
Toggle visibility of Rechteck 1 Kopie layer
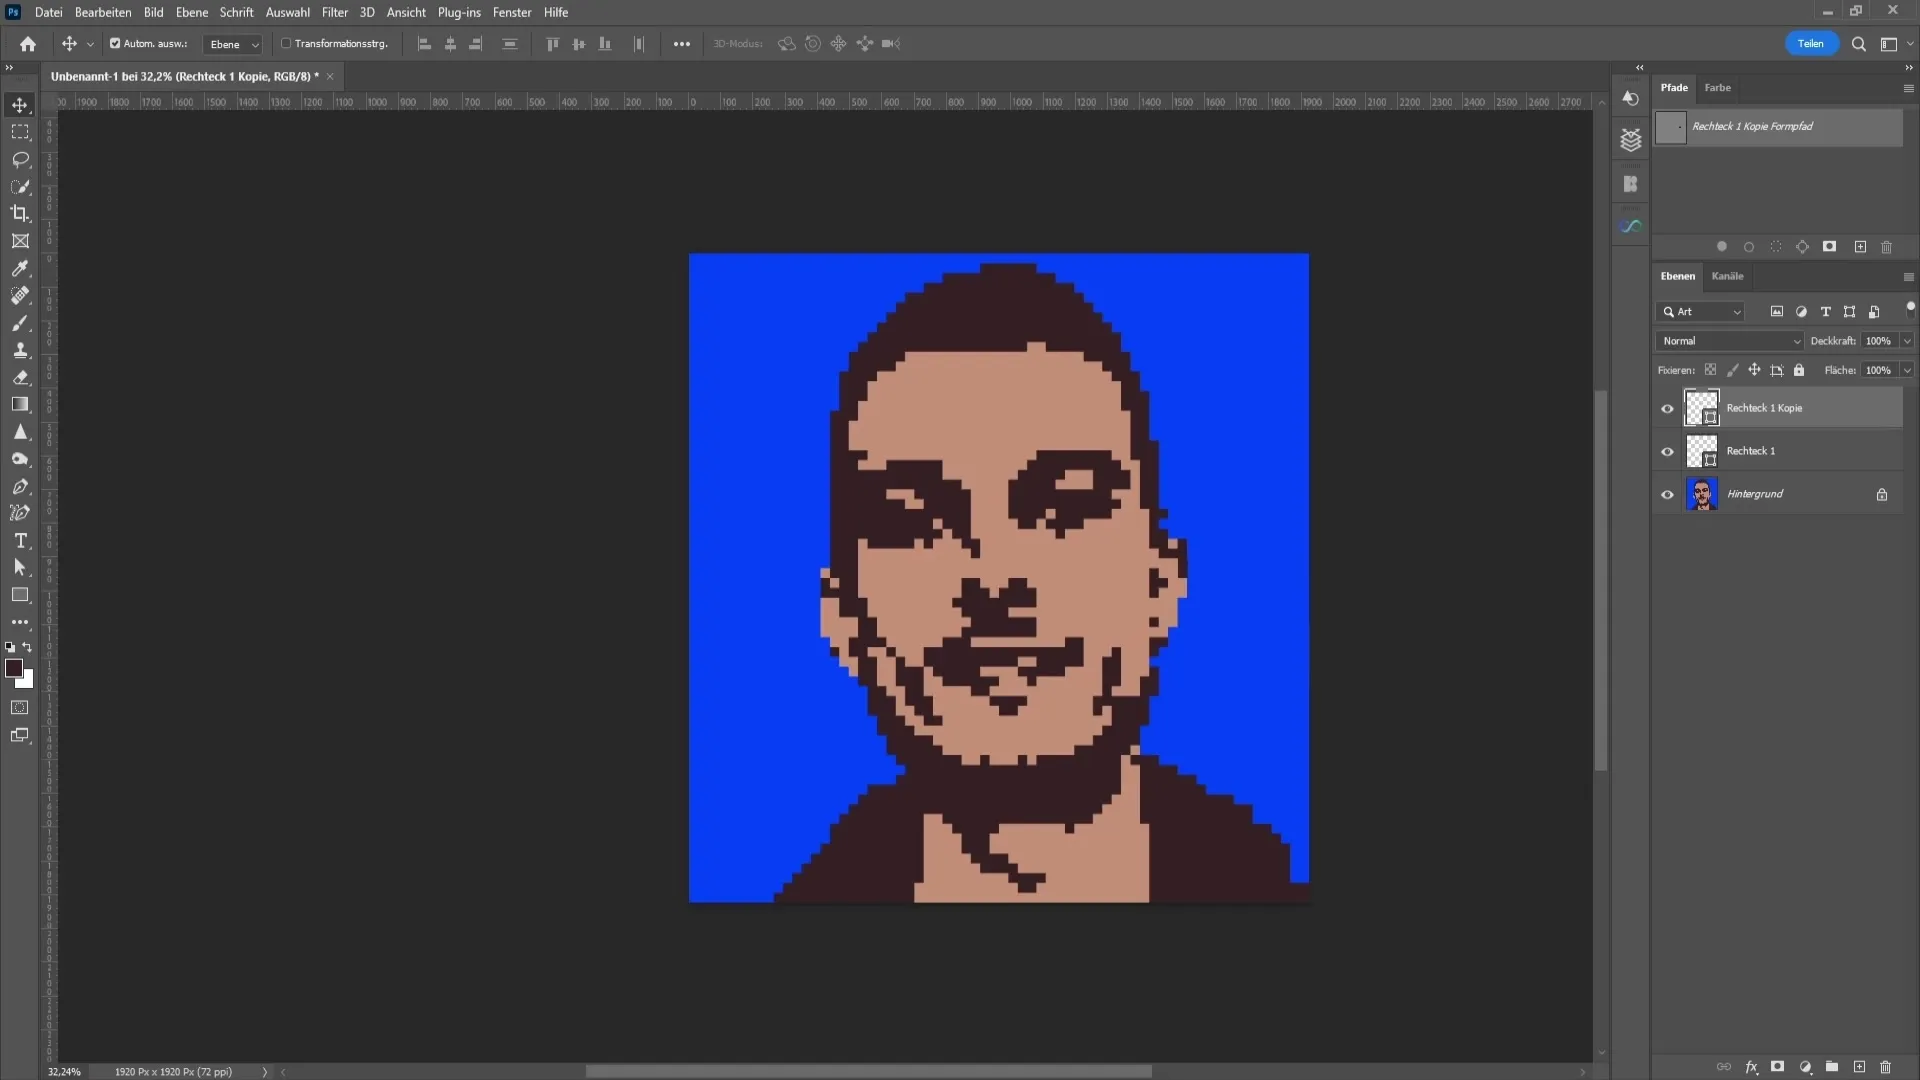point(1667,406)
